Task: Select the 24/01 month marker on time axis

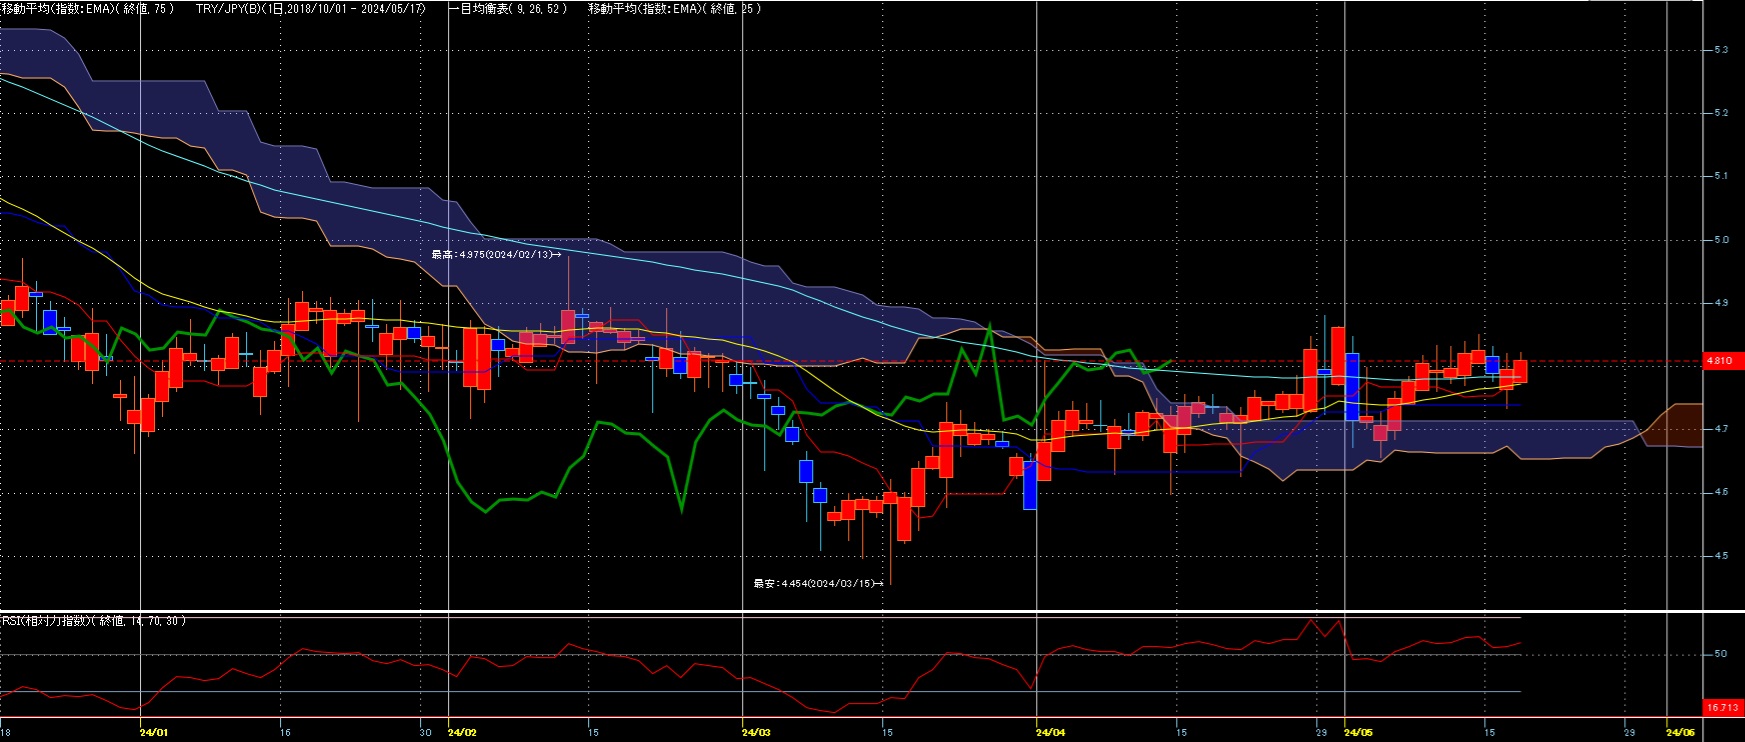Action: point(154,733)
